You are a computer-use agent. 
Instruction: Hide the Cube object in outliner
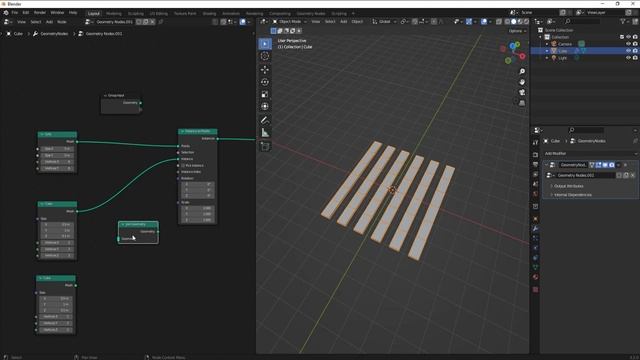click(628, 51)
